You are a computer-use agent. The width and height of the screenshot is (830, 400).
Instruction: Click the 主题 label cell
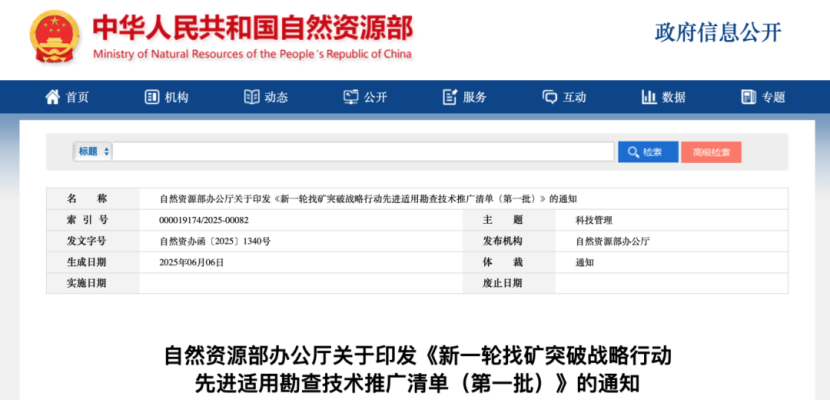coord(509,220)
